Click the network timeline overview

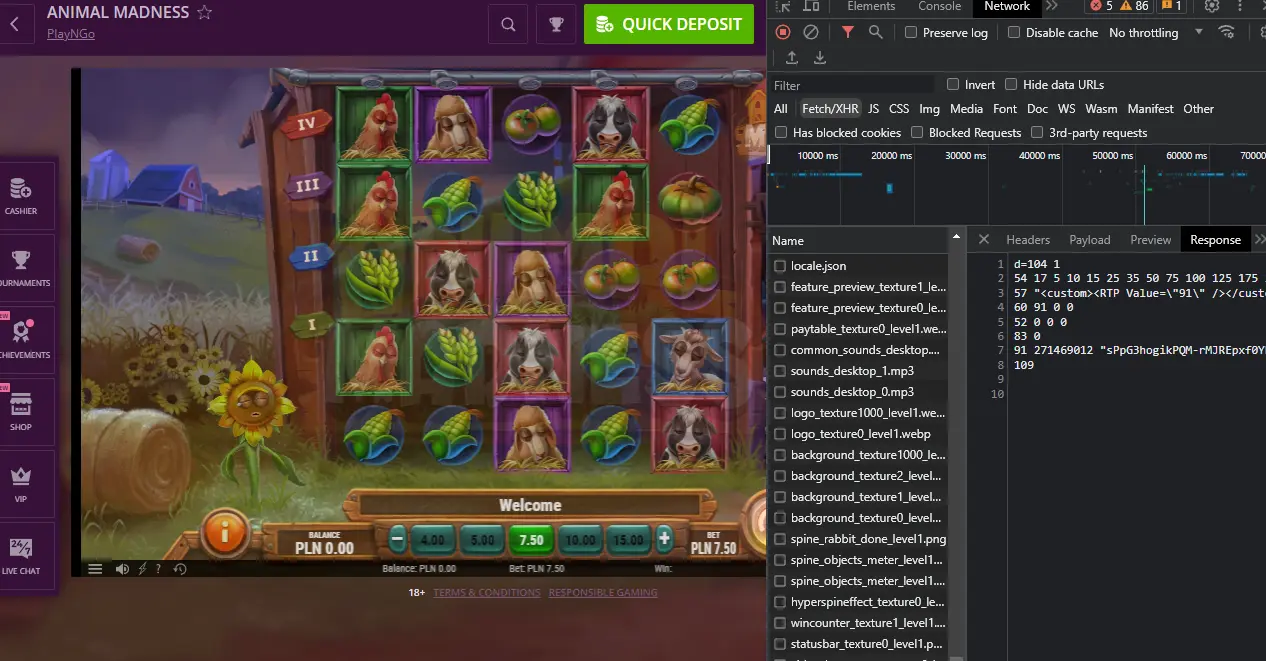pos(1017,185)
